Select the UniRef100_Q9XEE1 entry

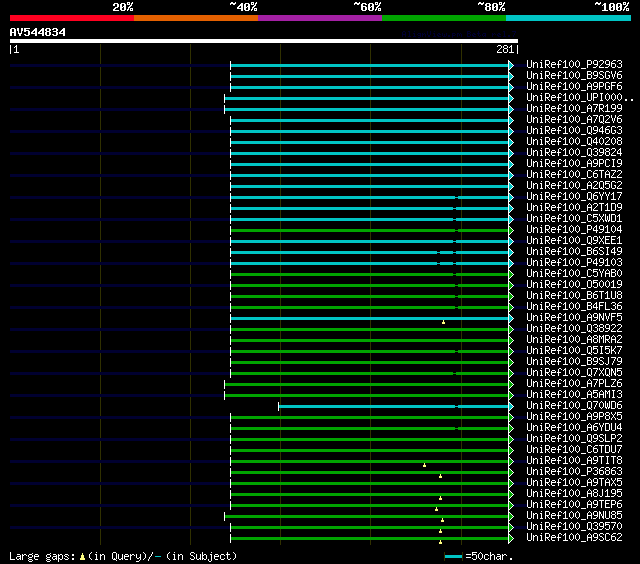(x=574, y=241)
